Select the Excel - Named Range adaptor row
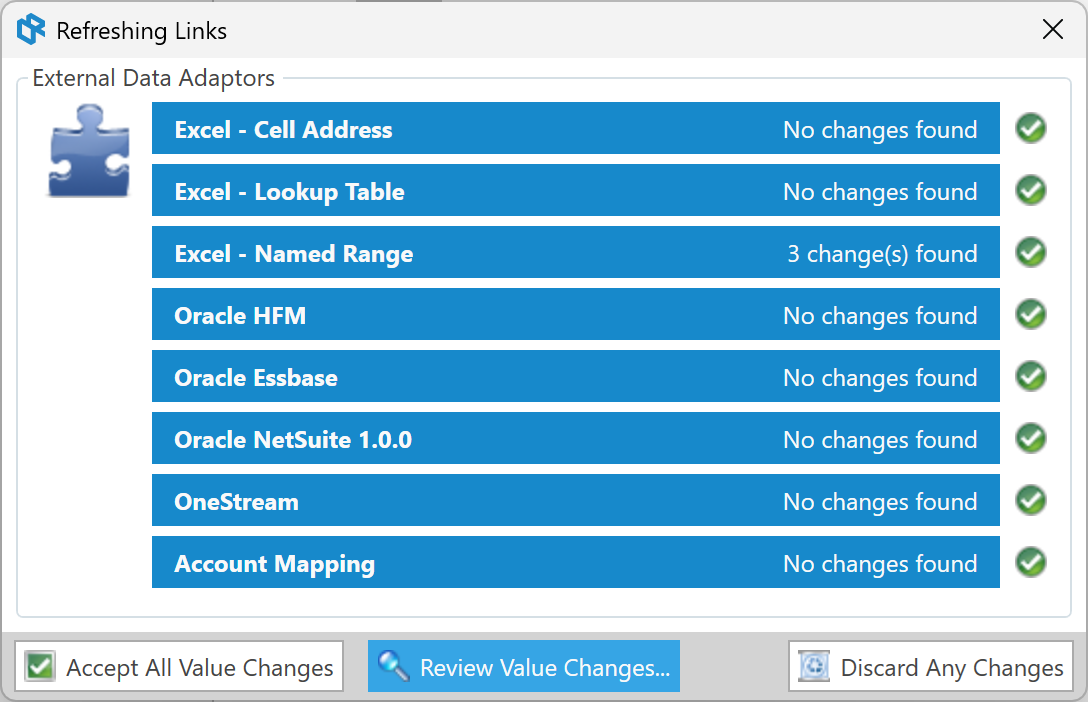Screen dimensions: 1088x702 576,252
